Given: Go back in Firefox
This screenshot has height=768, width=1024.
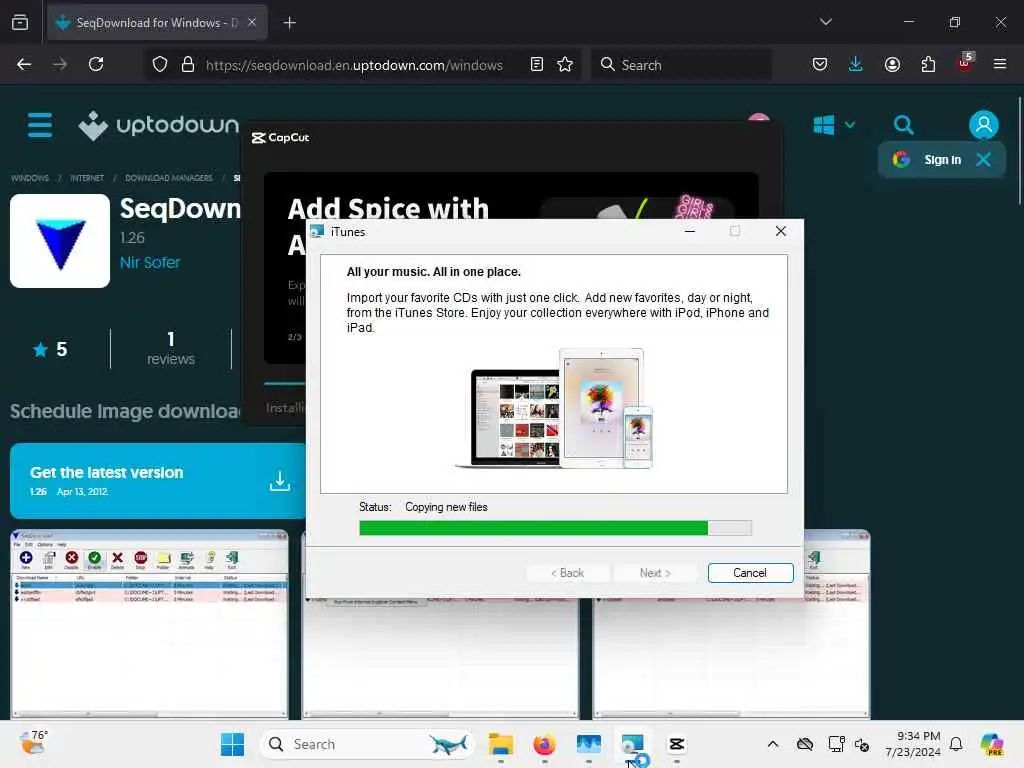Looking at the screenshot, I should (24, 64).
